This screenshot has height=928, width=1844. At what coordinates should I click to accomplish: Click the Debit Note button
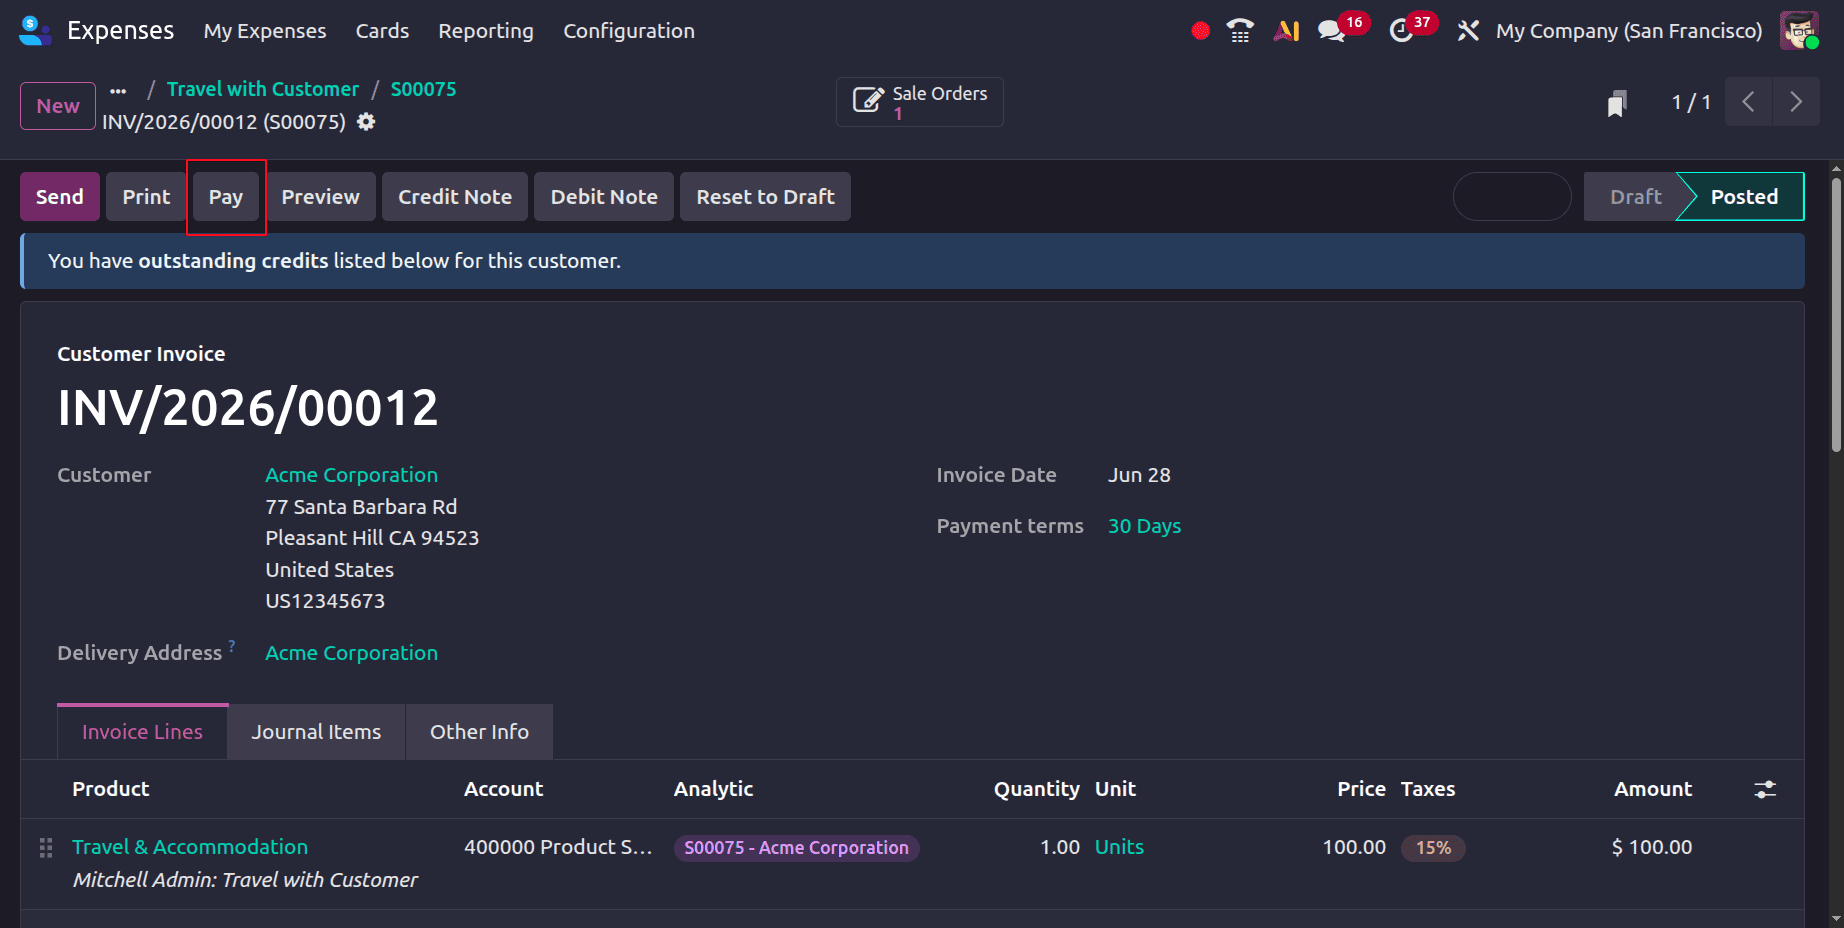[604, 197]
